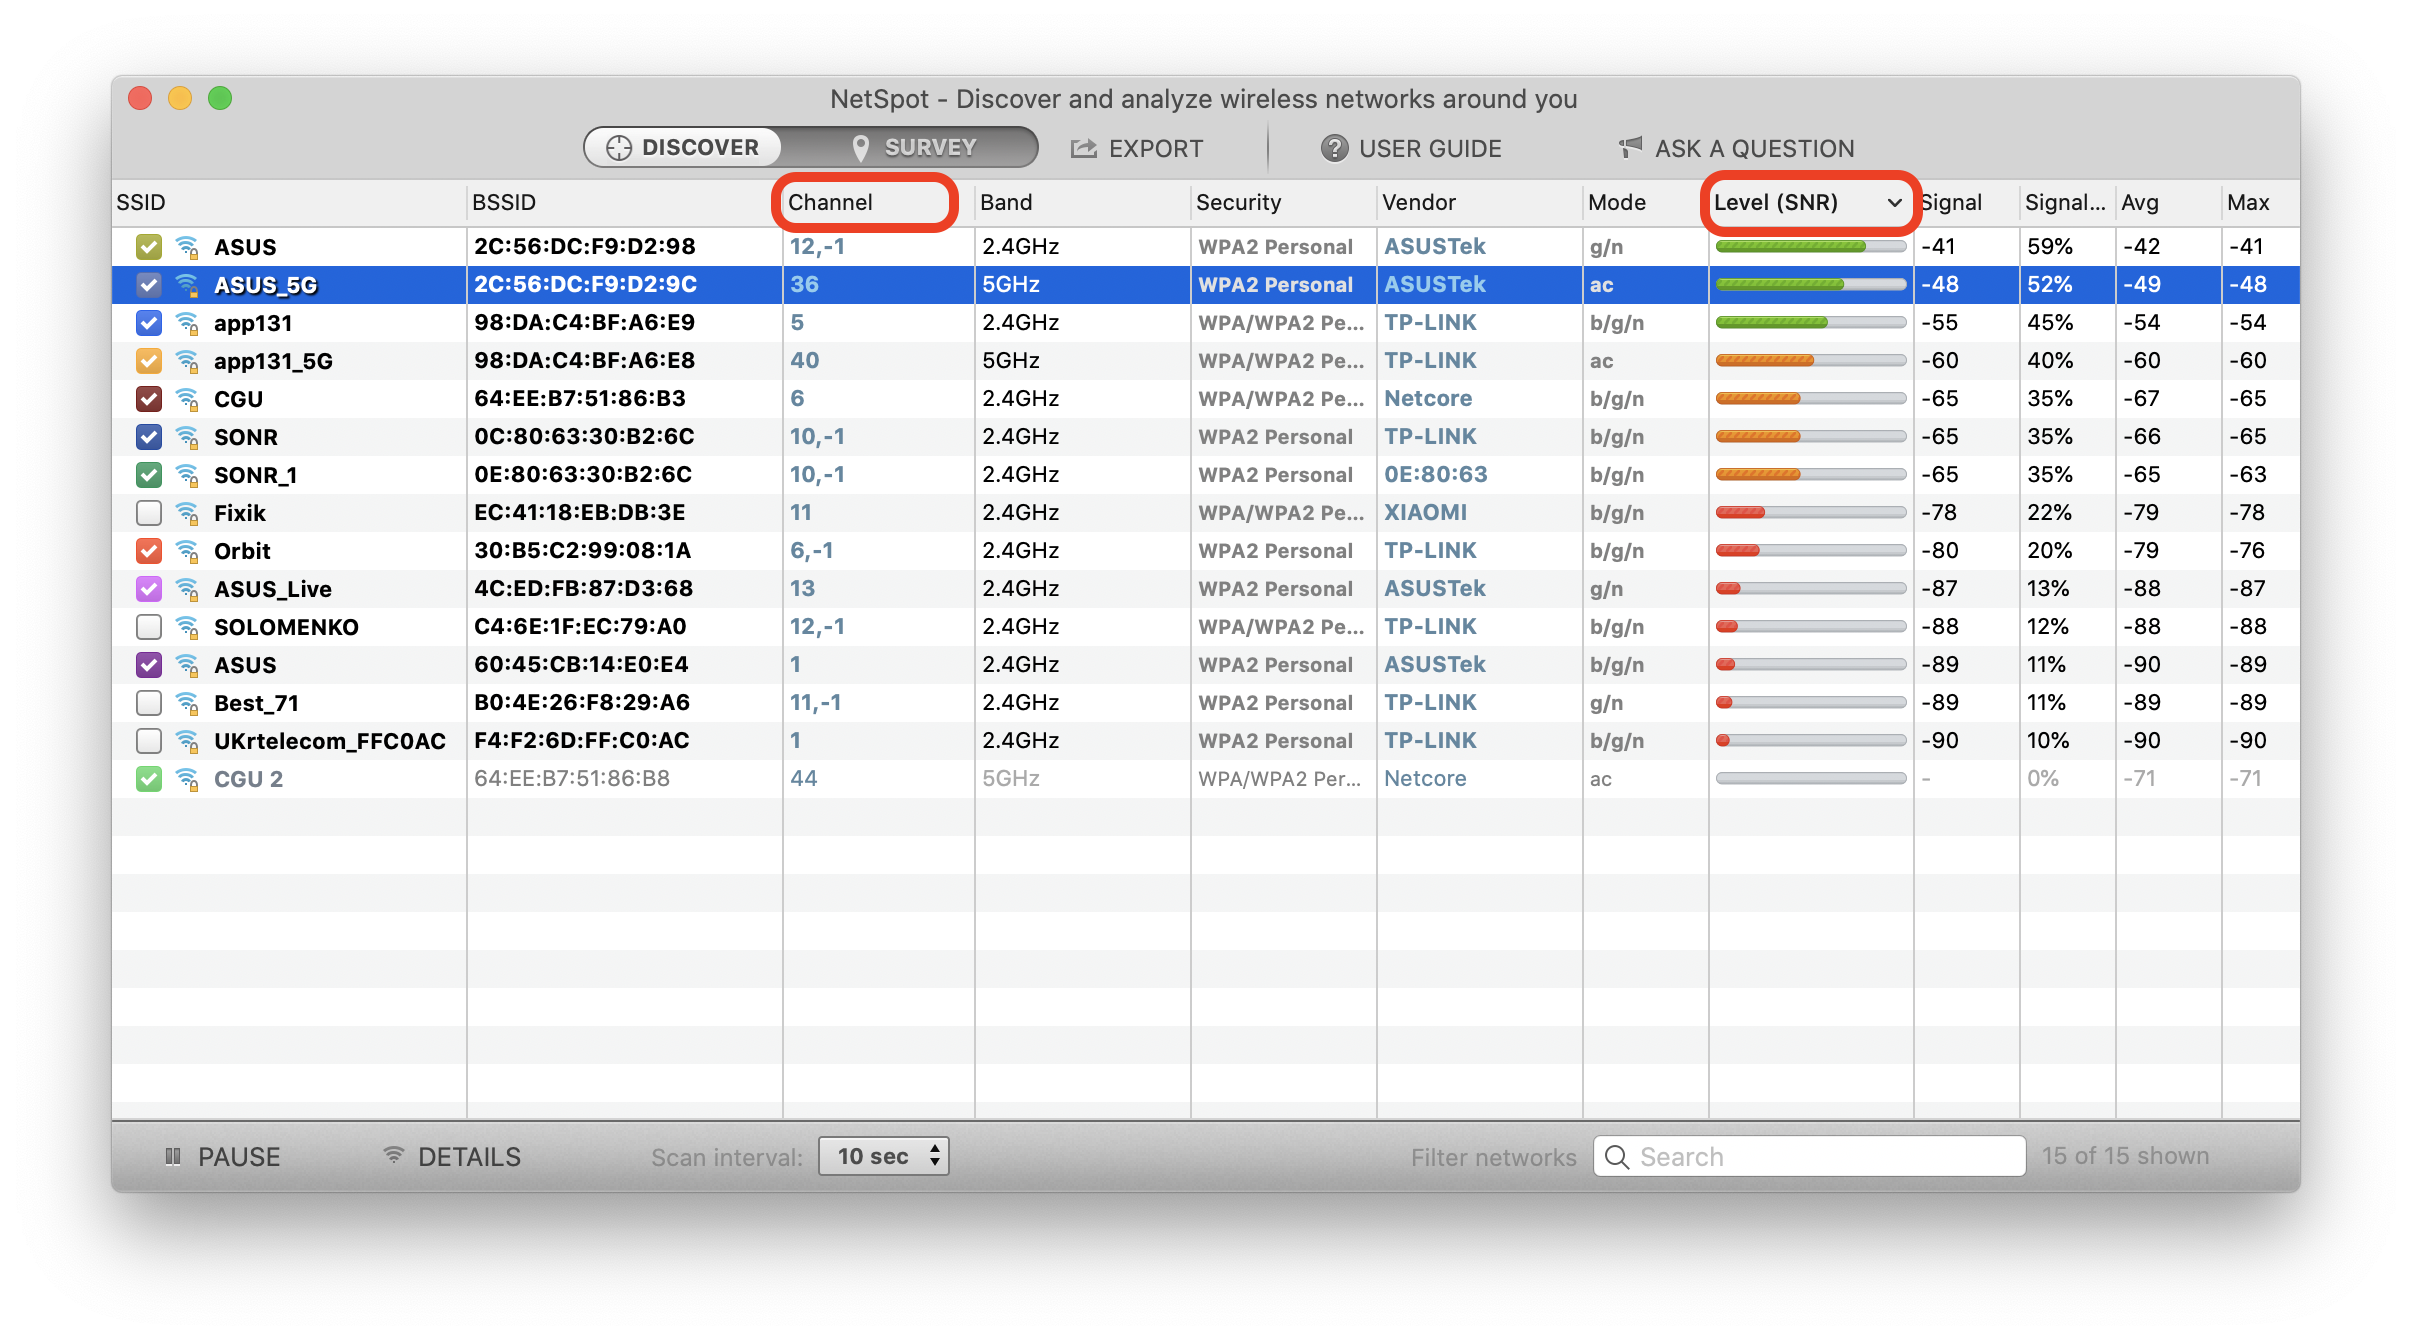
Task: Click the crosshair icon on the Discover button
Action: (x=618, y=146)
